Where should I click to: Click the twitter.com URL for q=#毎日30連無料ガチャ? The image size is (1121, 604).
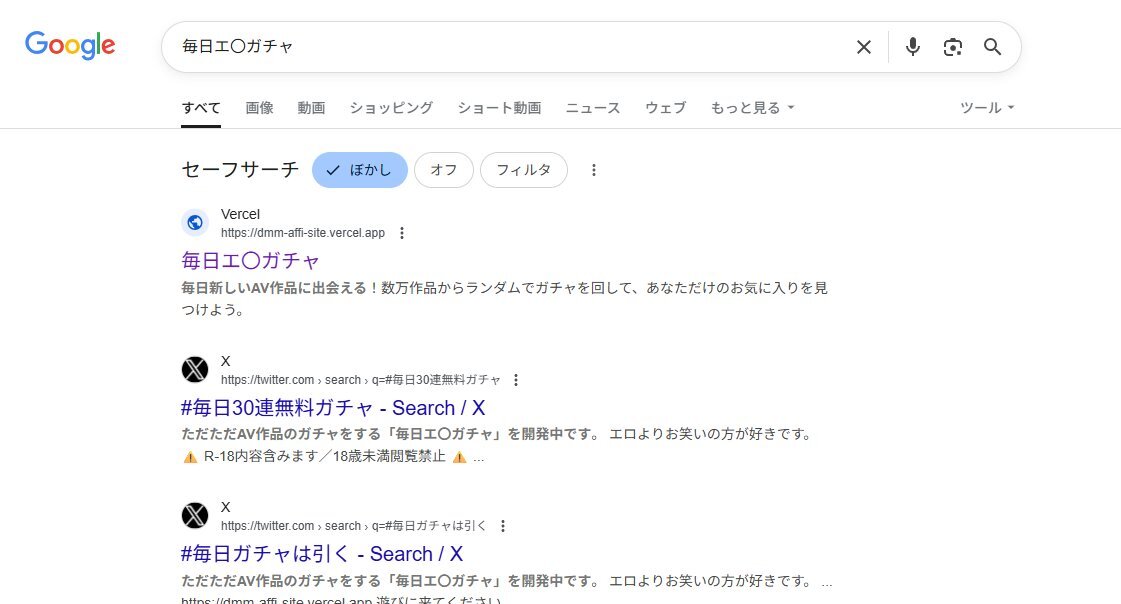point(360,380)
